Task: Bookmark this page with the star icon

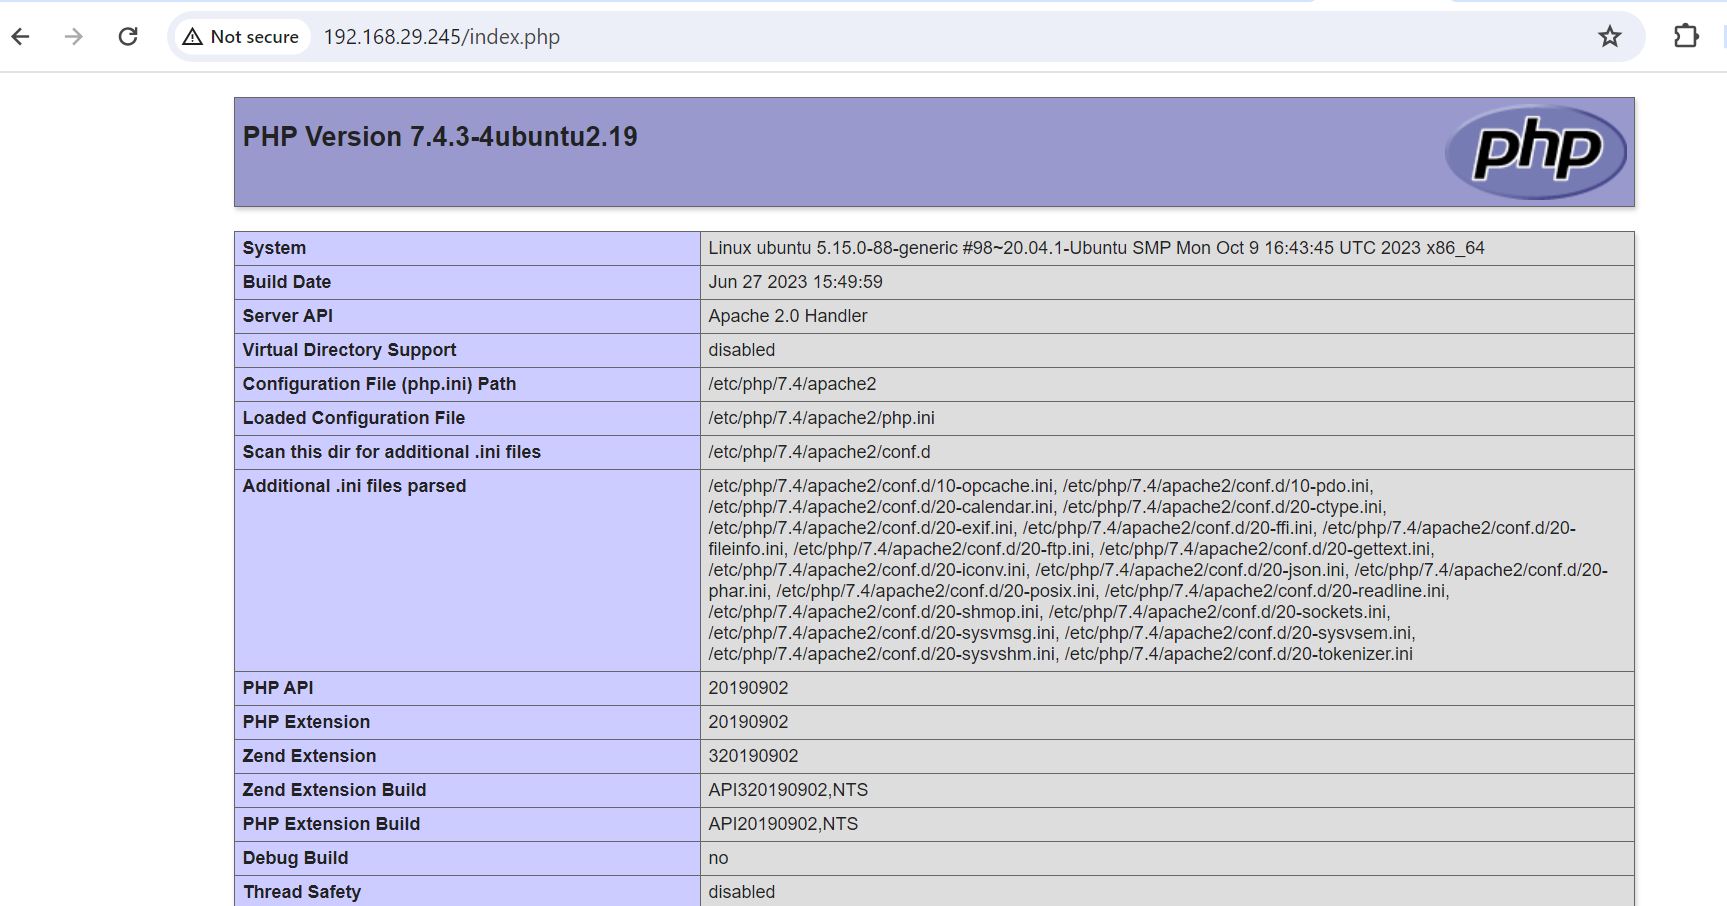Action: pos(1609,37)
